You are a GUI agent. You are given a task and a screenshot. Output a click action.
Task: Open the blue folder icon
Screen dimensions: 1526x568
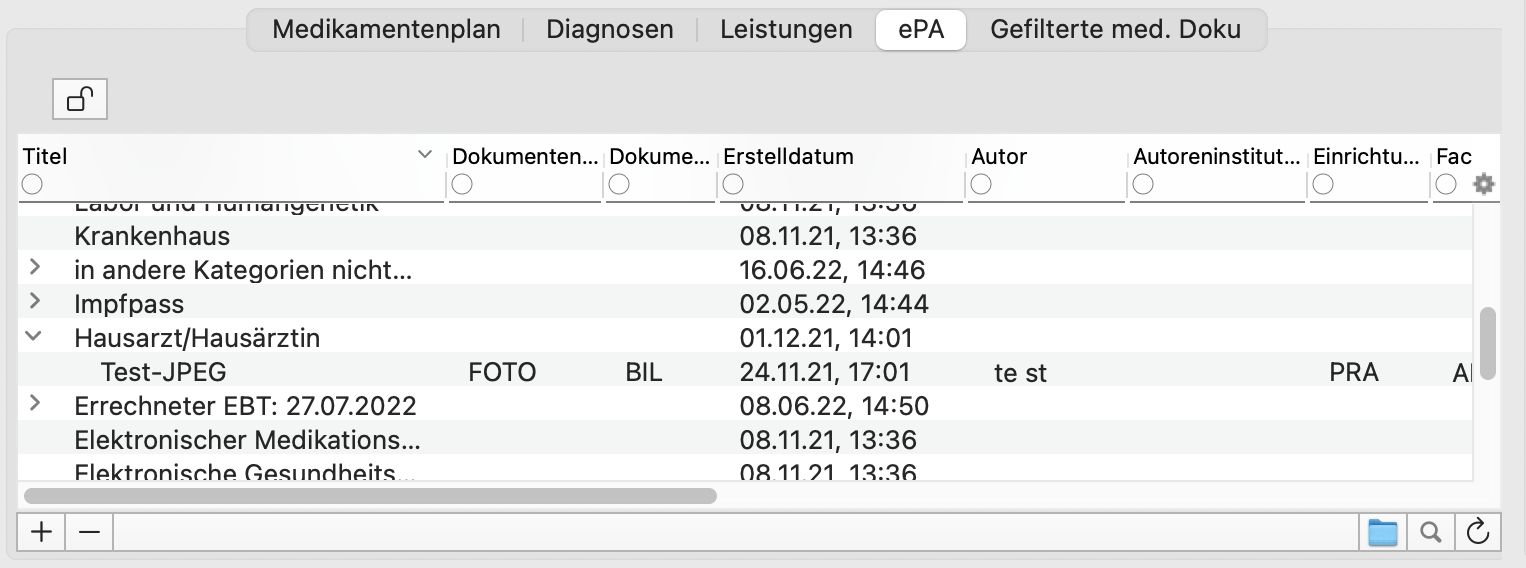[1383, 532]
